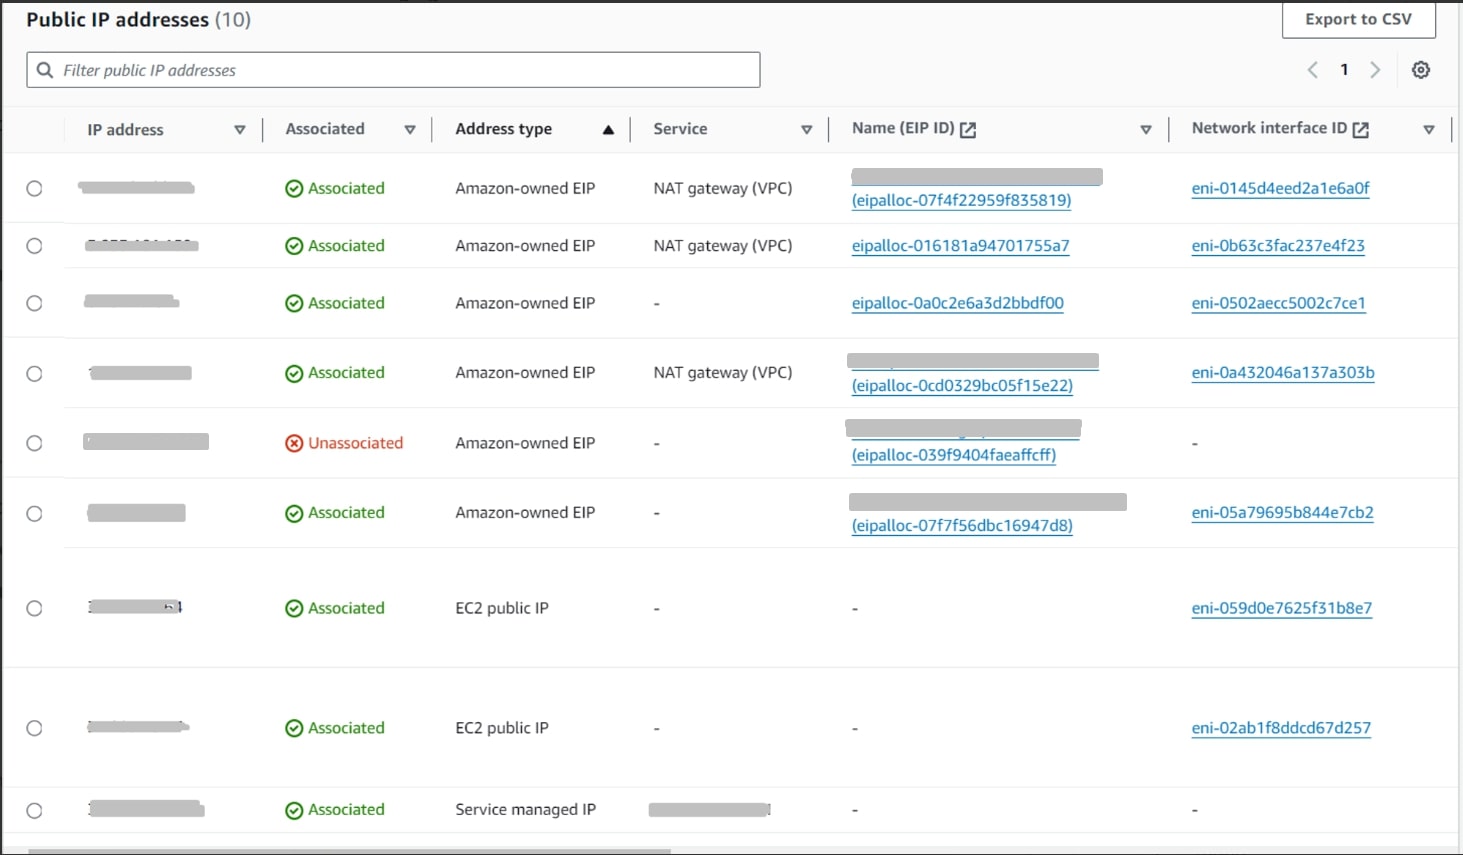The height and width of the screenshot is (855, 1463).
Task: Open the Service column filter dropdown
Action: coord(807,129)
